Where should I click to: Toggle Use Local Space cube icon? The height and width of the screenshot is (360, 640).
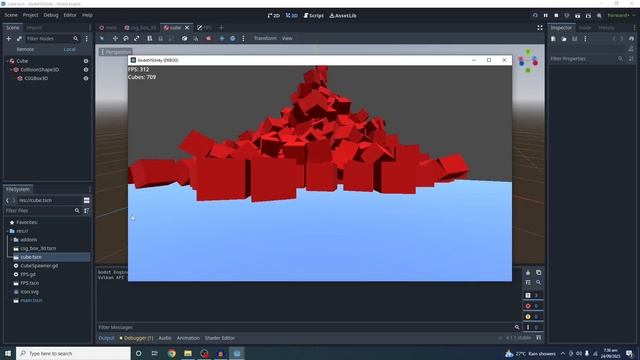point(184,38)
